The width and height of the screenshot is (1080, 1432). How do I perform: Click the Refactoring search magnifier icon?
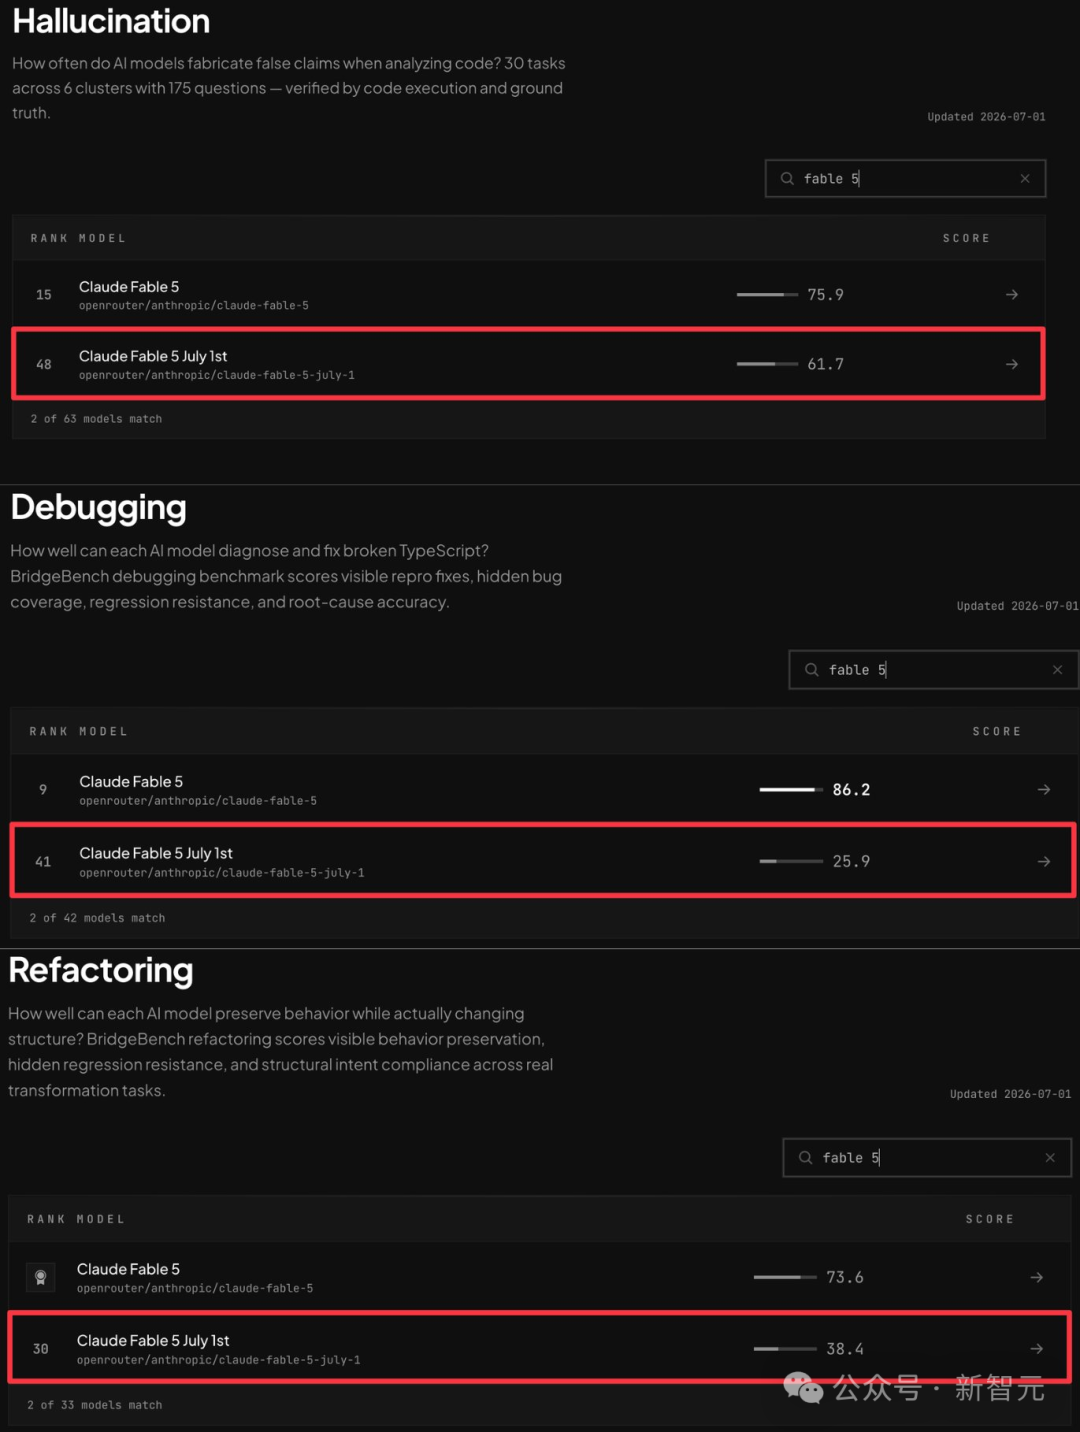coord(806,1158)
